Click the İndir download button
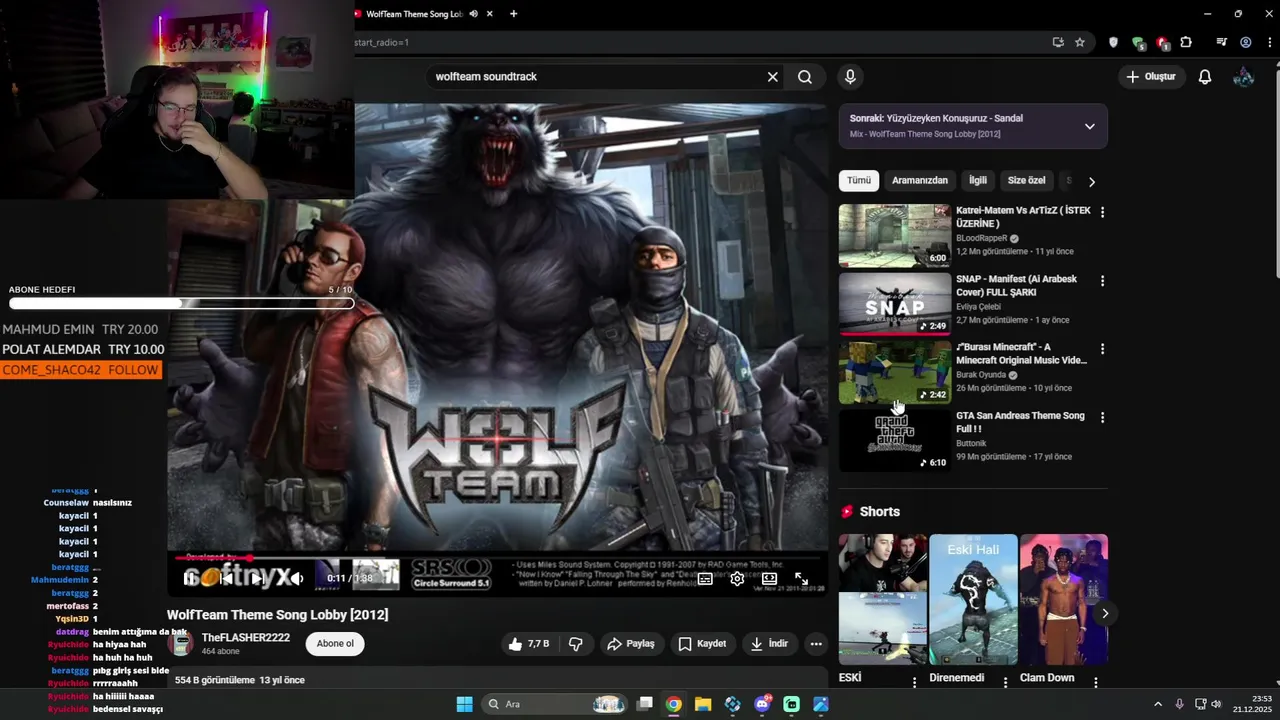The image size is (1280, 720). 770,644
